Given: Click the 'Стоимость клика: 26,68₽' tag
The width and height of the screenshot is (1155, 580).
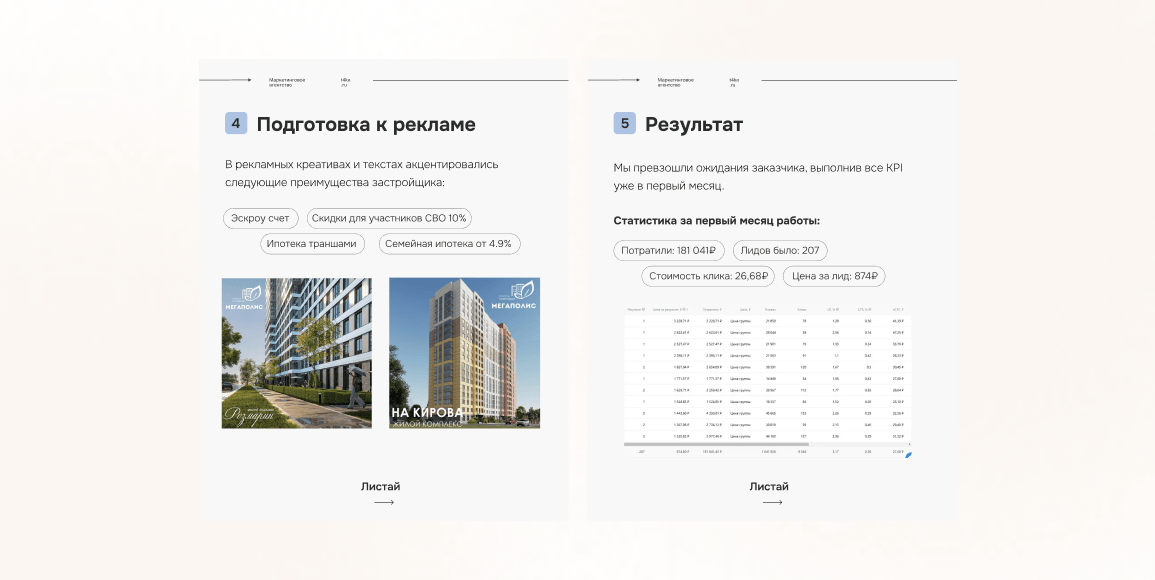Looking at the screenshot, I should pyautogui.click(x=708, y=276).
